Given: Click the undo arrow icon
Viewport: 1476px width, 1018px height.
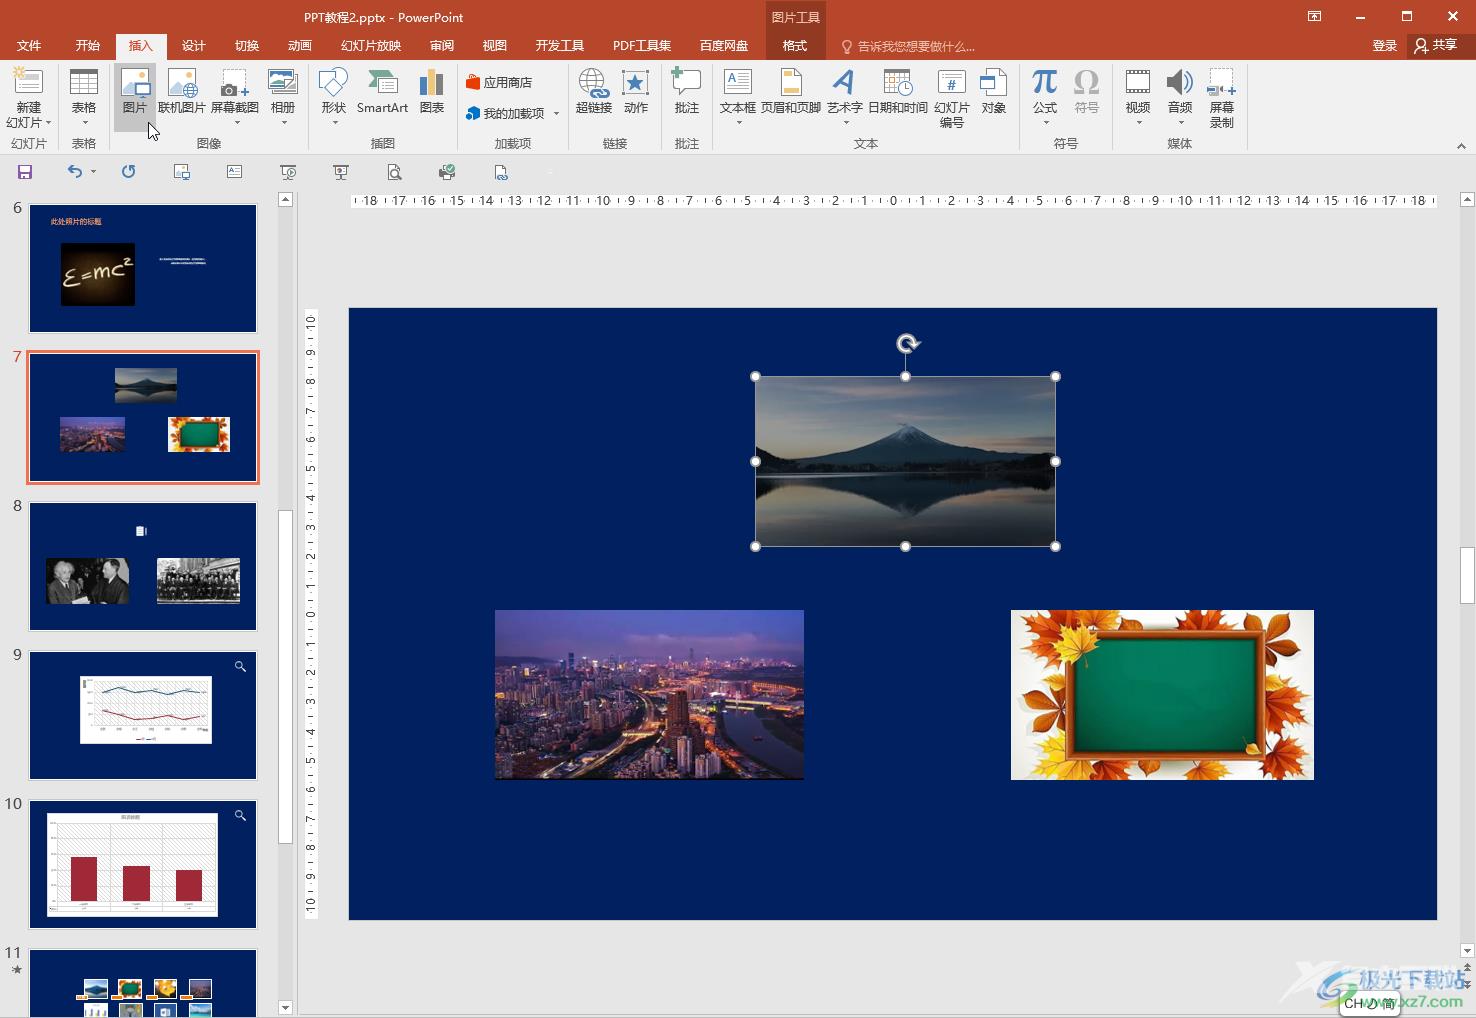Looking at the screenshot, I should [75, 172].
